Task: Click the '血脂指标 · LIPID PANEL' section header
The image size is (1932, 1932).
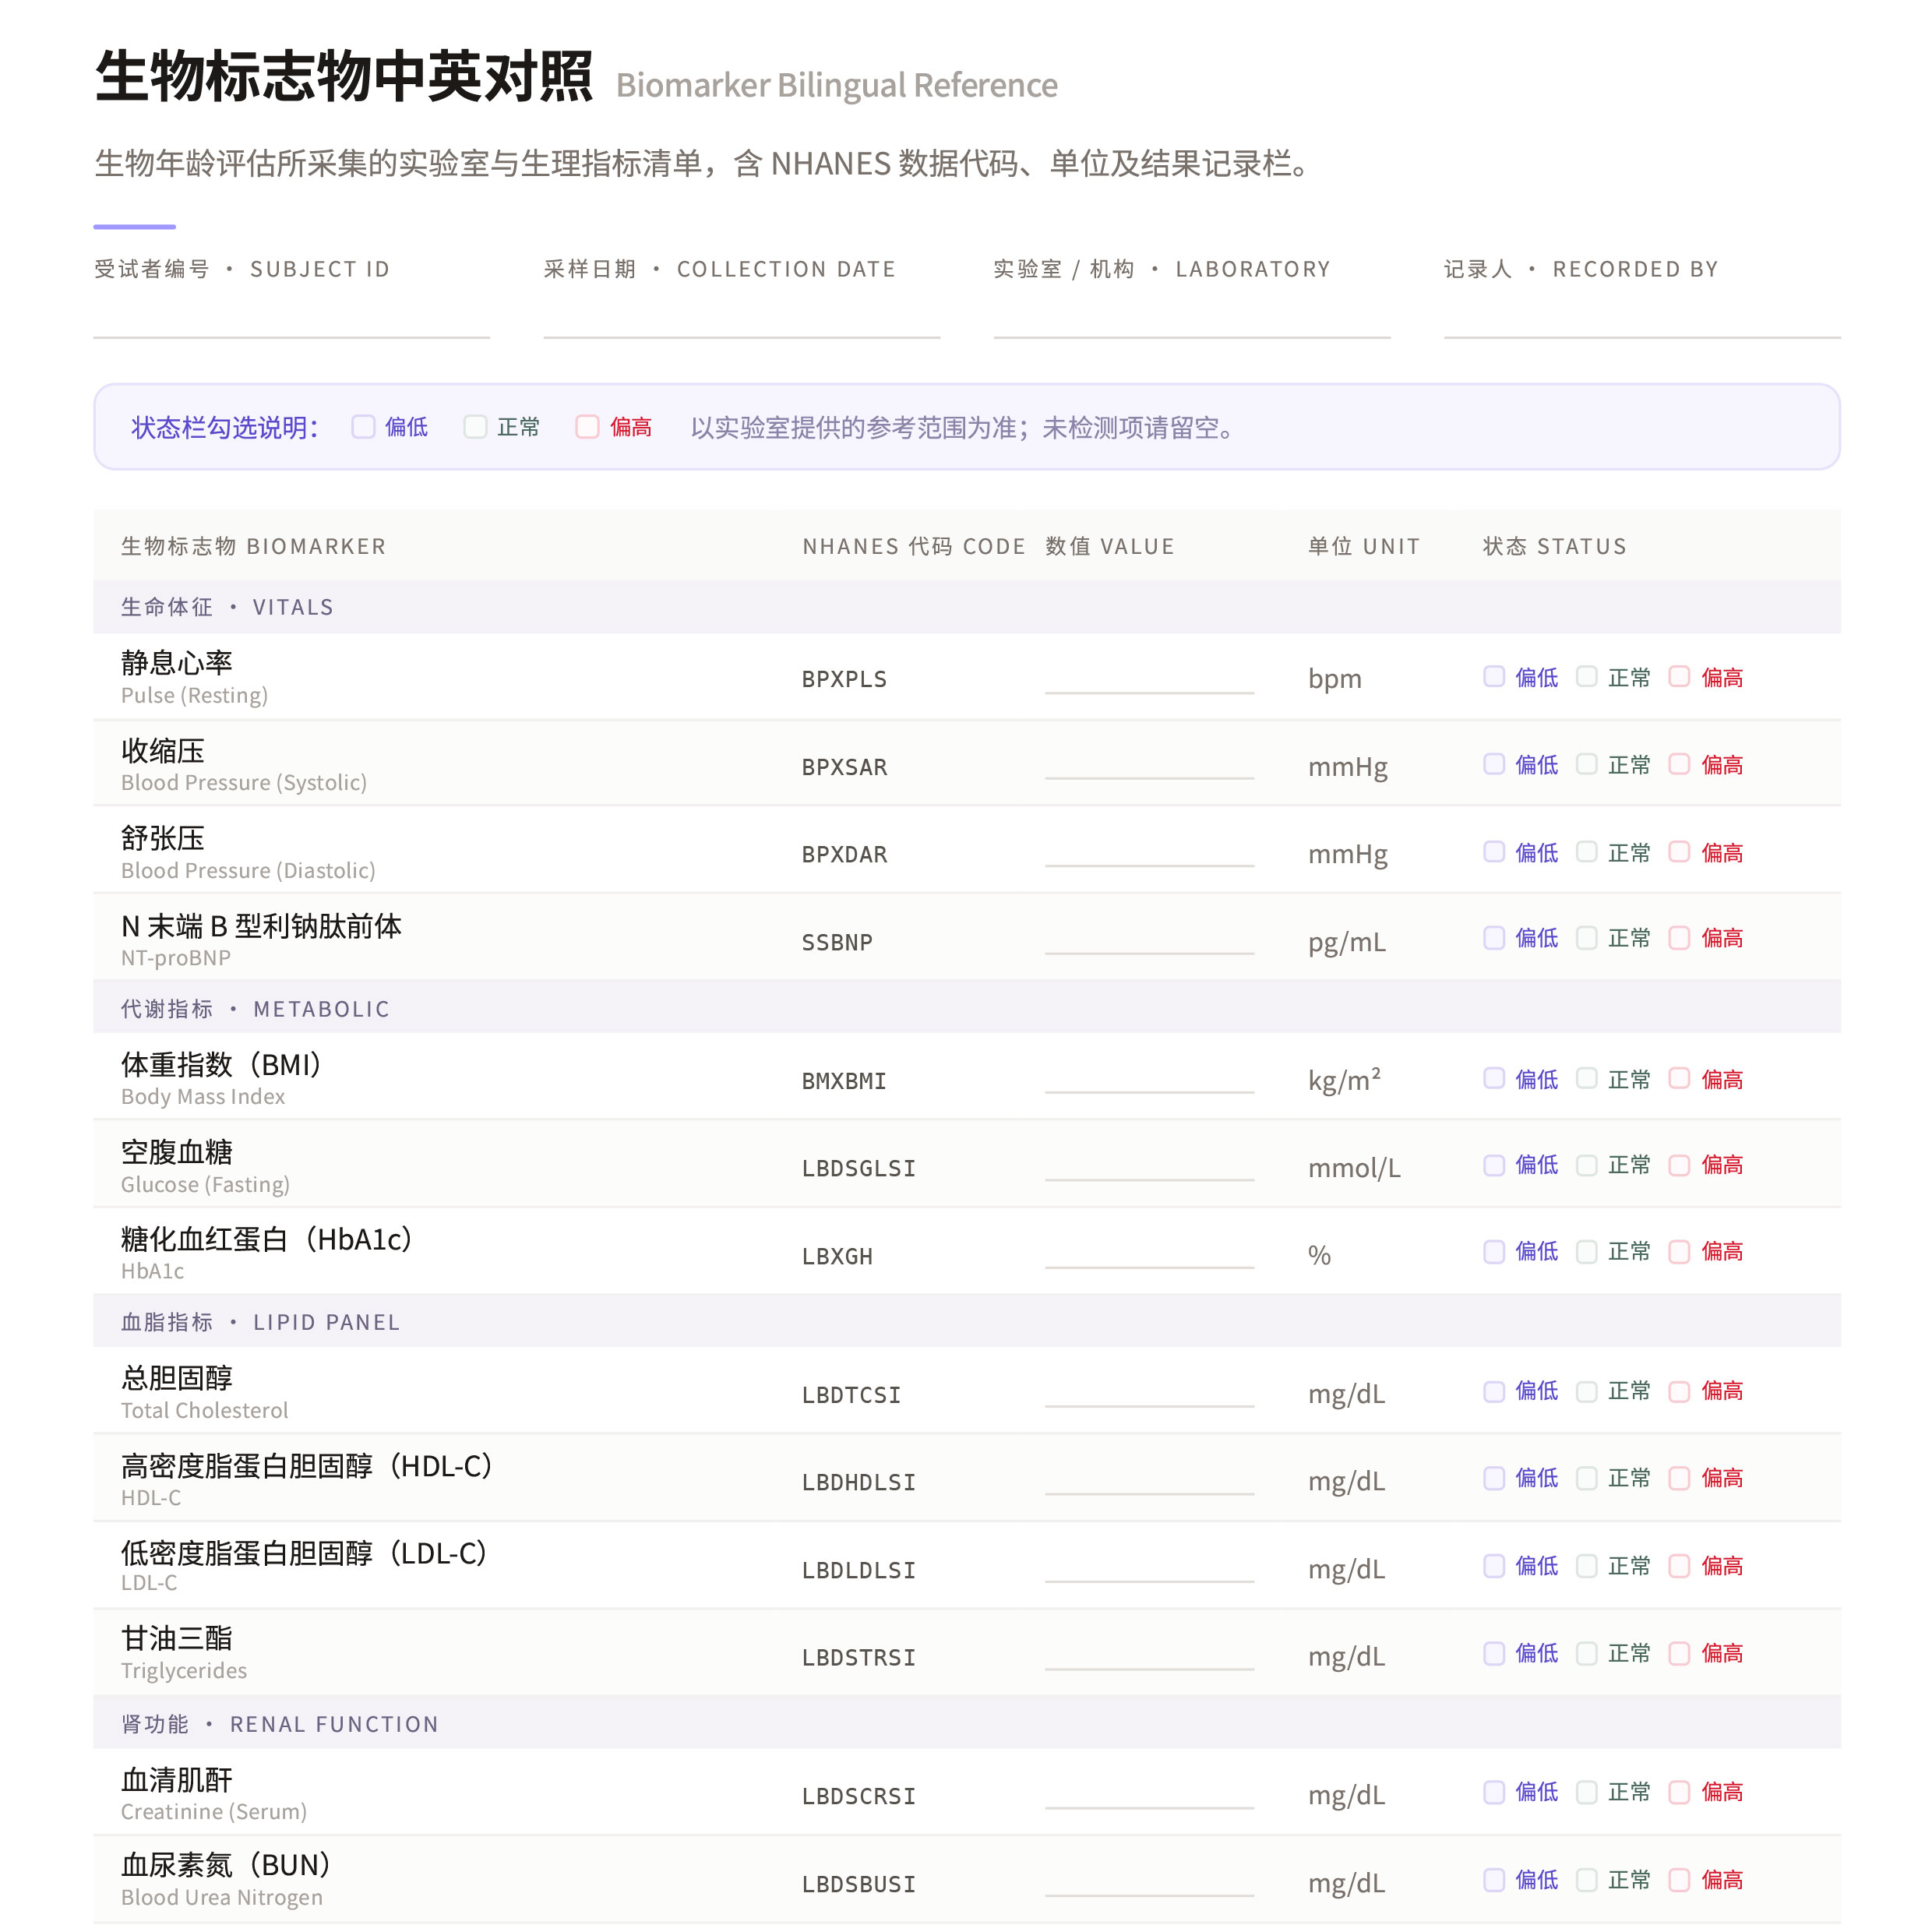Action: [x=967, y=1322]
